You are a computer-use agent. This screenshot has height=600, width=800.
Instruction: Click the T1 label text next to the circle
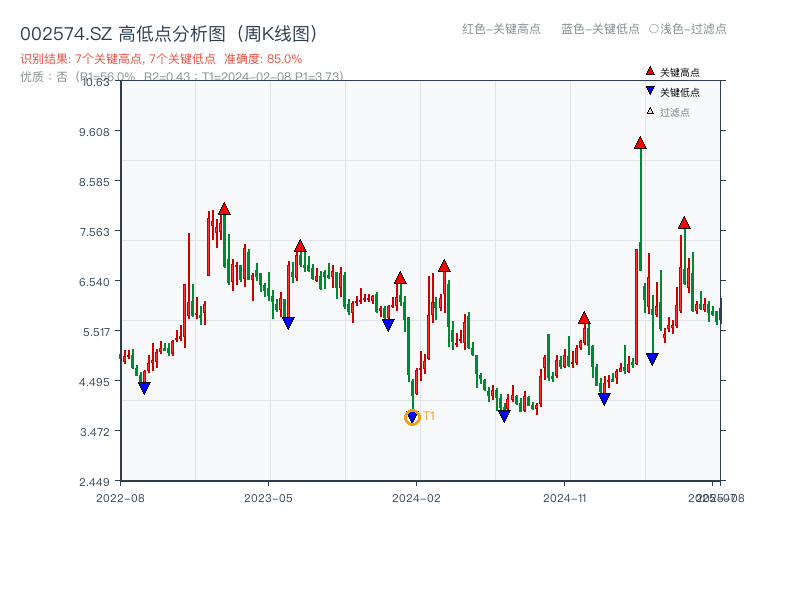(428, 415)
